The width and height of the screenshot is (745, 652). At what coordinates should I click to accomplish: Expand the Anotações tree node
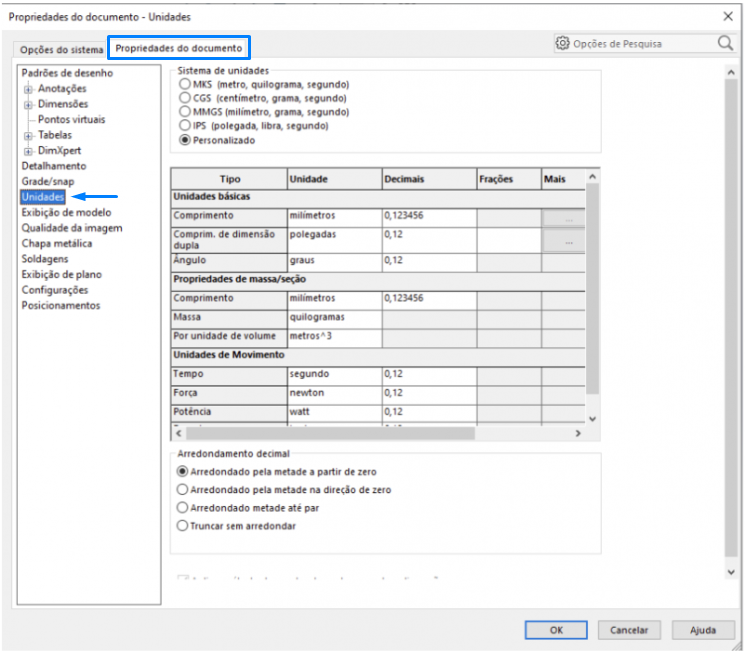pos(29,89)
